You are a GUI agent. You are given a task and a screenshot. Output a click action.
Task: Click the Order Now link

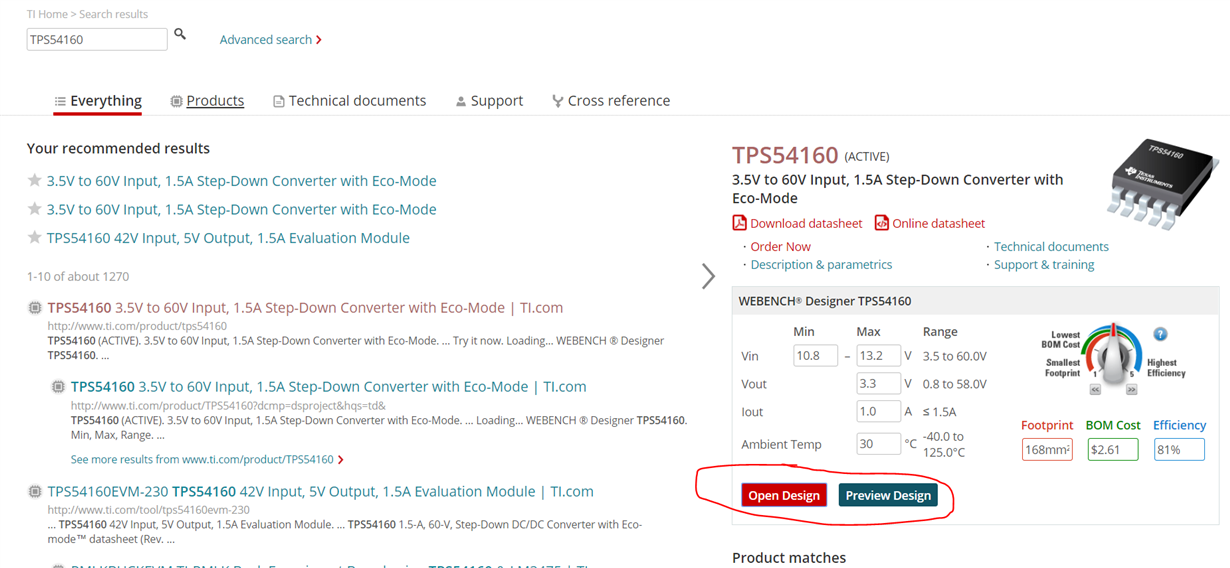pos(780,247)
